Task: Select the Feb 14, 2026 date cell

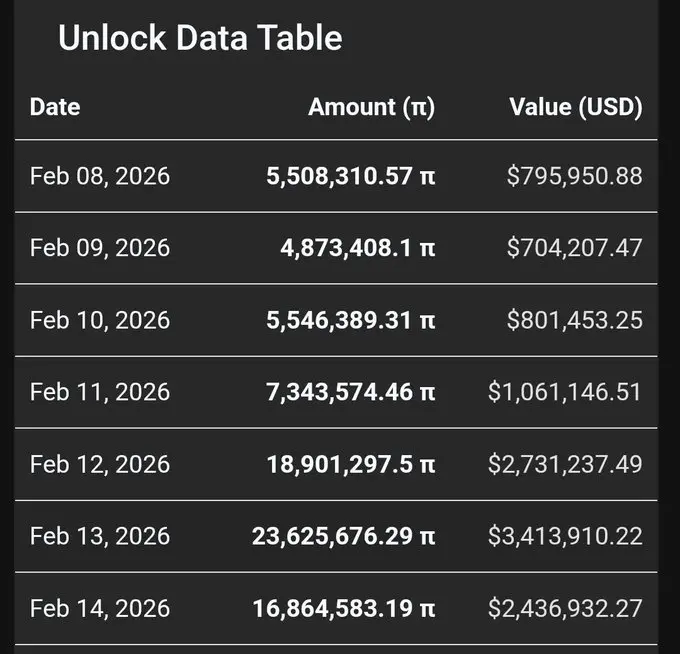Action: click(x=100, y=608)
